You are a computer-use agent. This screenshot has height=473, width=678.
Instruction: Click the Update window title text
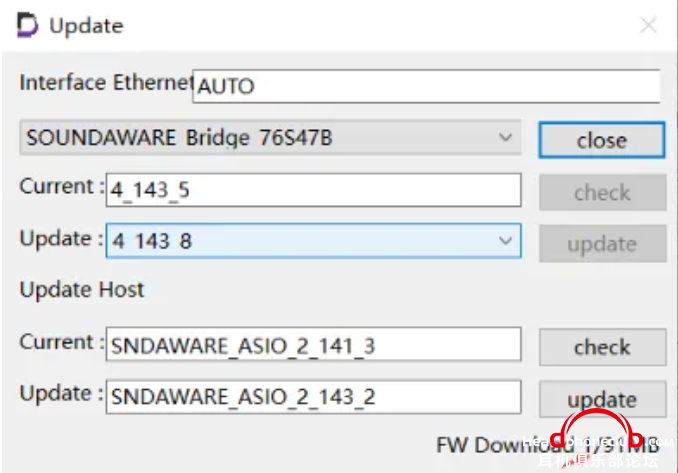tap(86, 26)
